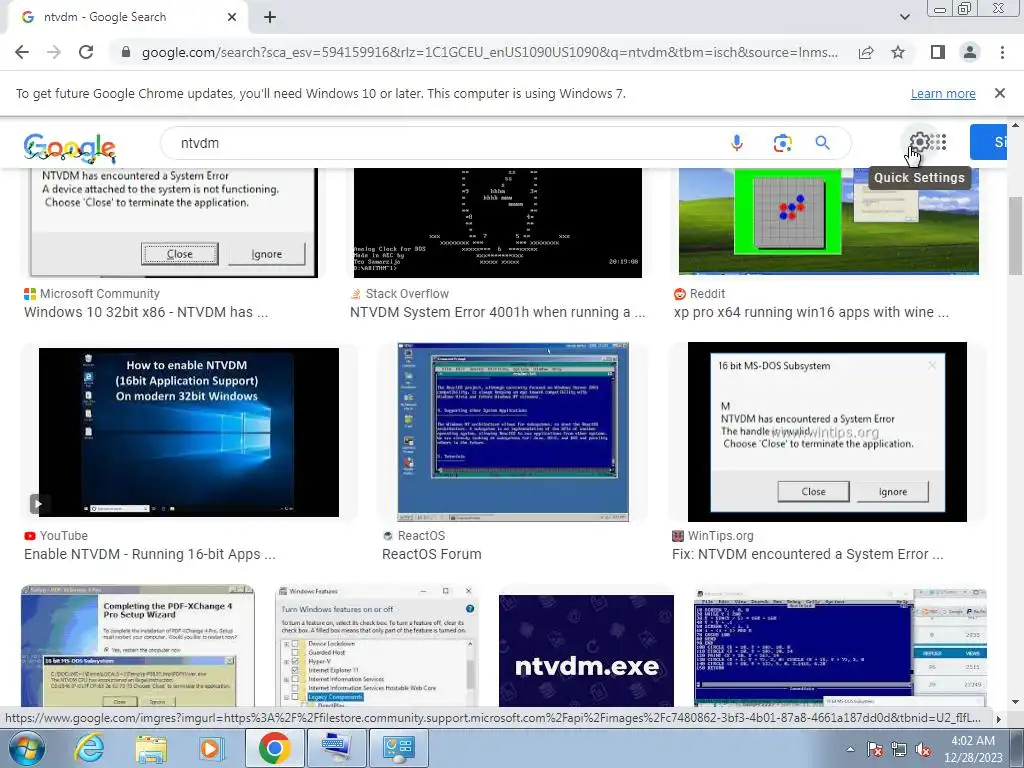Open WinTips 16 bit MS-DOS Subsystem thumbnail
Screen dimensions: 1024x768
tap(827, 432)
